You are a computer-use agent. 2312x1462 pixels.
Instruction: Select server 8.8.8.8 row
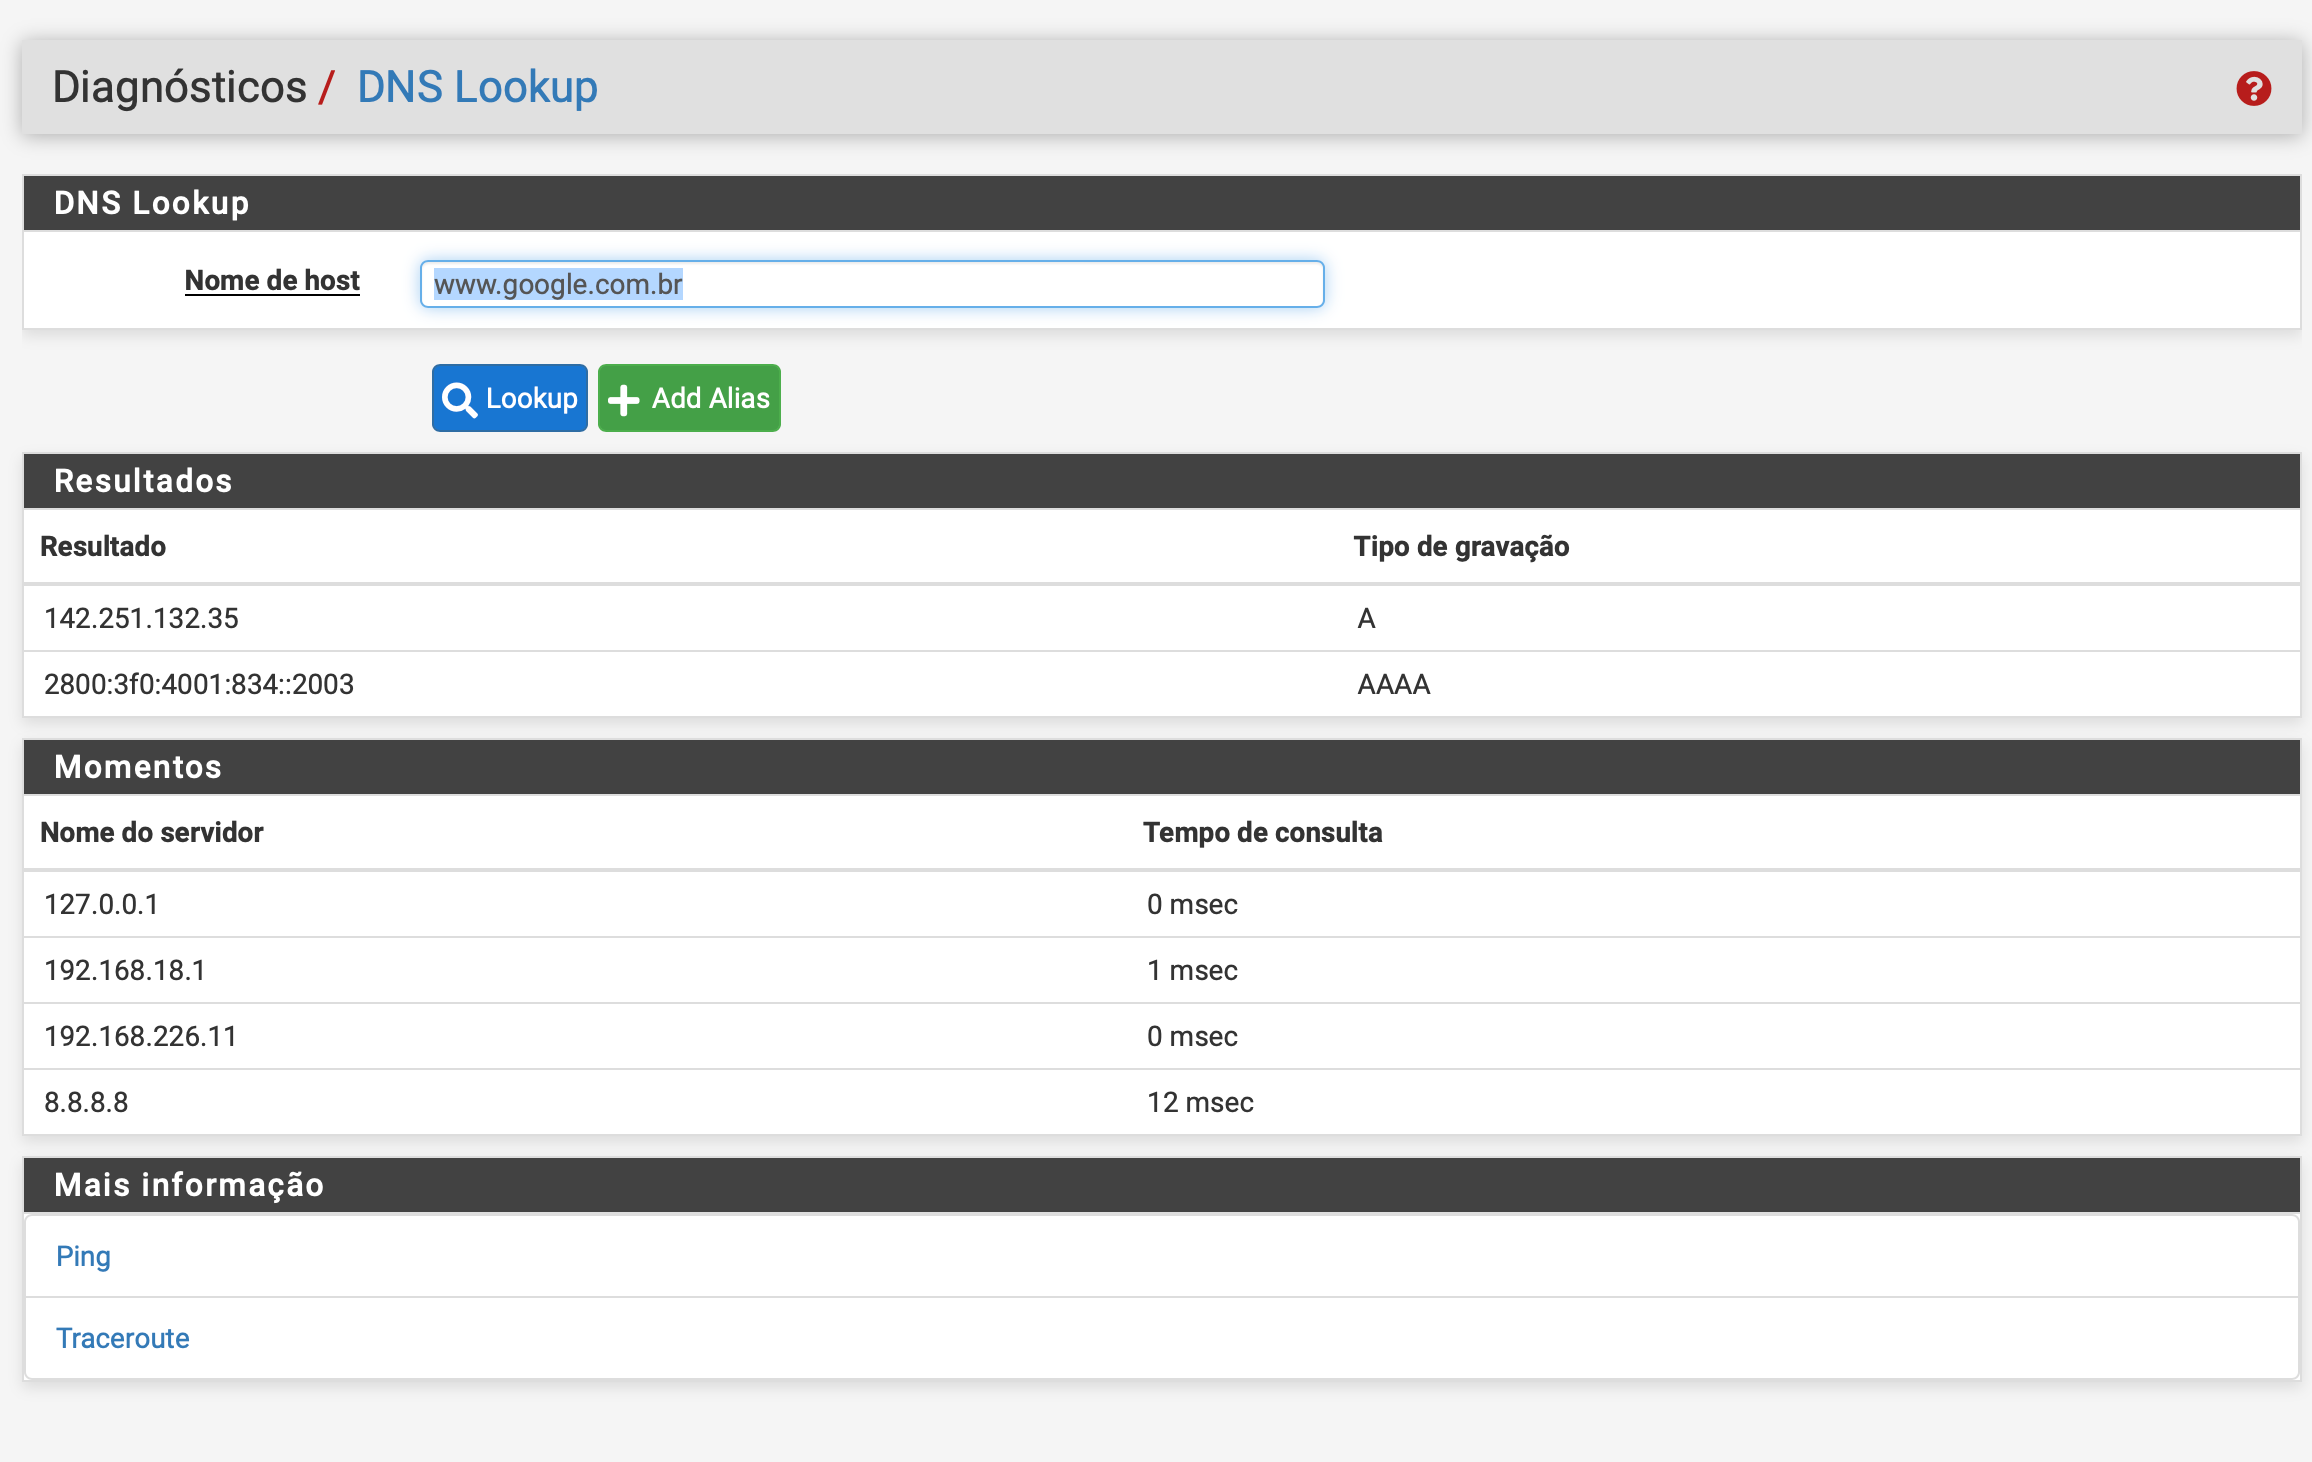(1162, 1102)
